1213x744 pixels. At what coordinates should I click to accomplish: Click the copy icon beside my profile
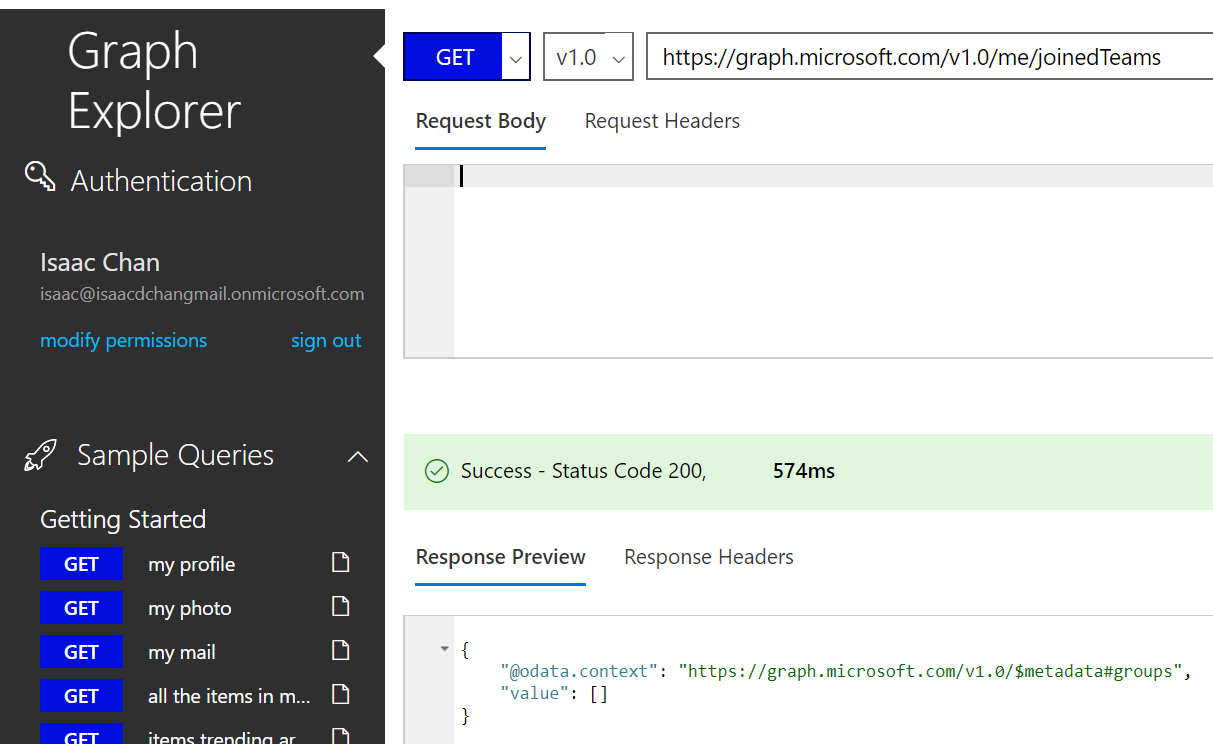click(x=340, y=563)
